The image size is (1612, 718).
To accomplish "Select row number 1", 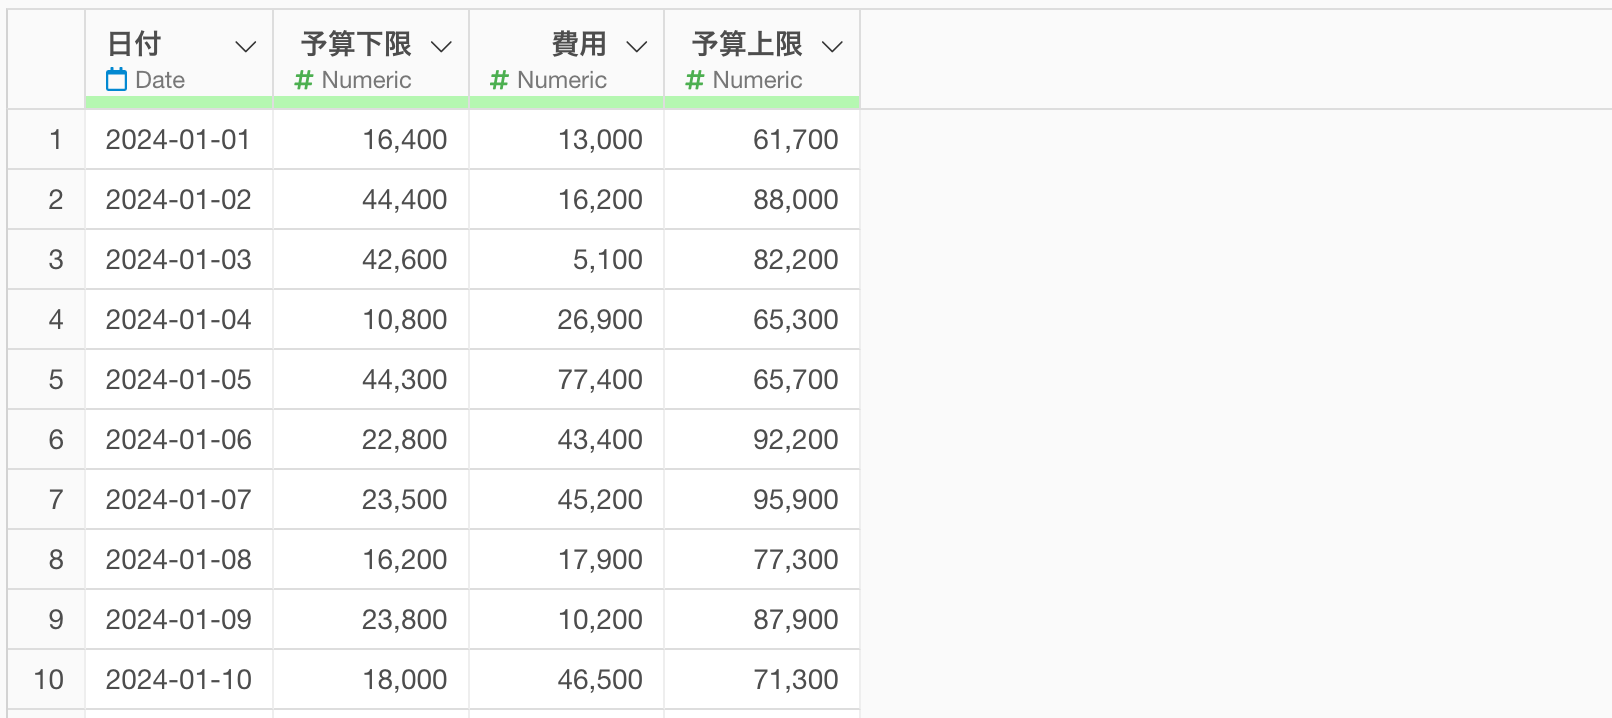I will (55, 140).
